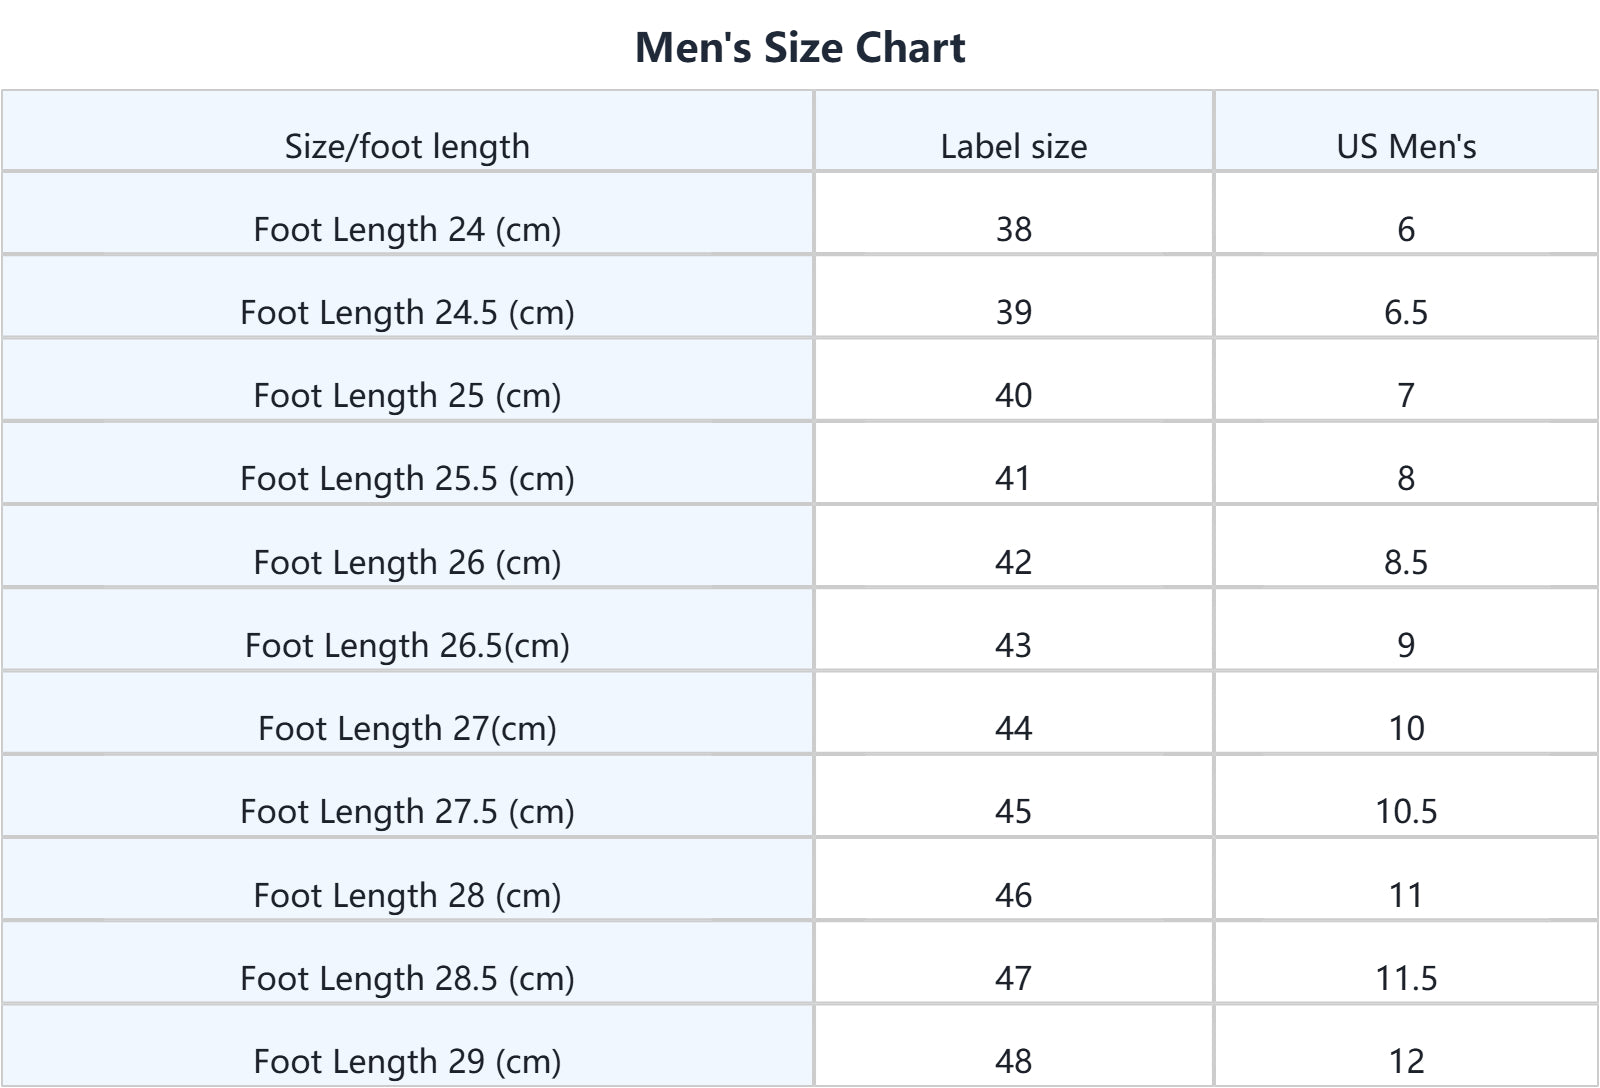The height and width of the screenshot is (1088, 1600).
Task: Select the Size/foot length column header
Action: tap(407, 146)
